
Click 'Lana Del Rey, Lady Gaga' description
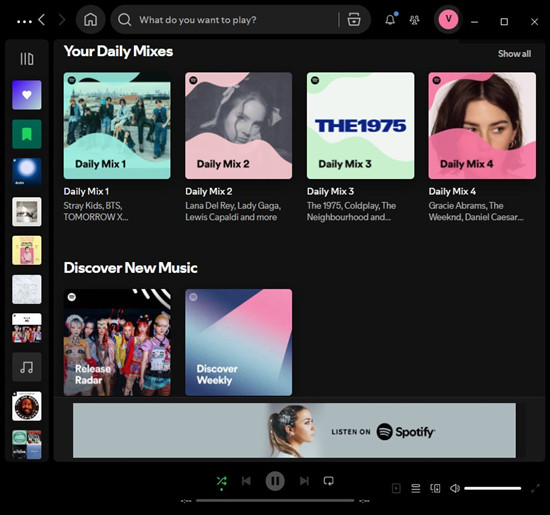[x=233, y=211]
